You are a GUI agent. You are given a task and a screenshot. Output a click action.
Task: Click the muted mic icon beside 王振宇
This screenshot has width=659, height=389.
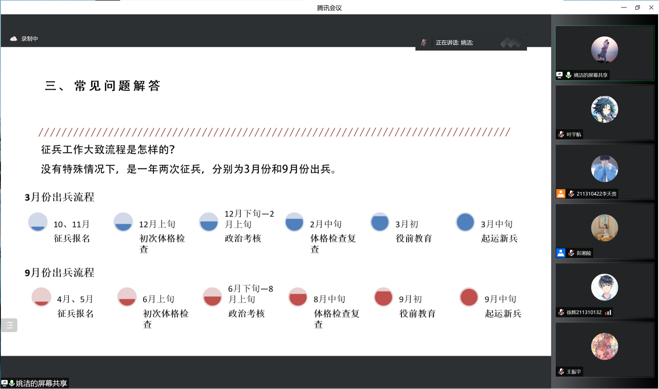tap(561, 371)
